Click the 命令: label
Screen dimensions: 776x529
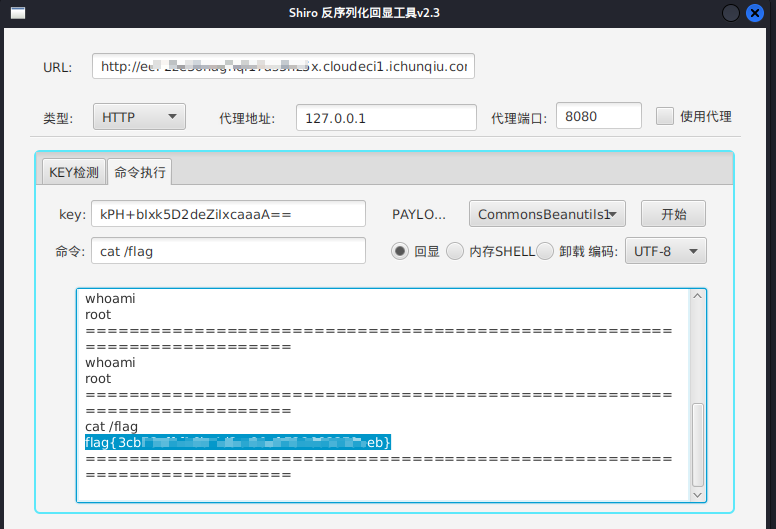70,251
